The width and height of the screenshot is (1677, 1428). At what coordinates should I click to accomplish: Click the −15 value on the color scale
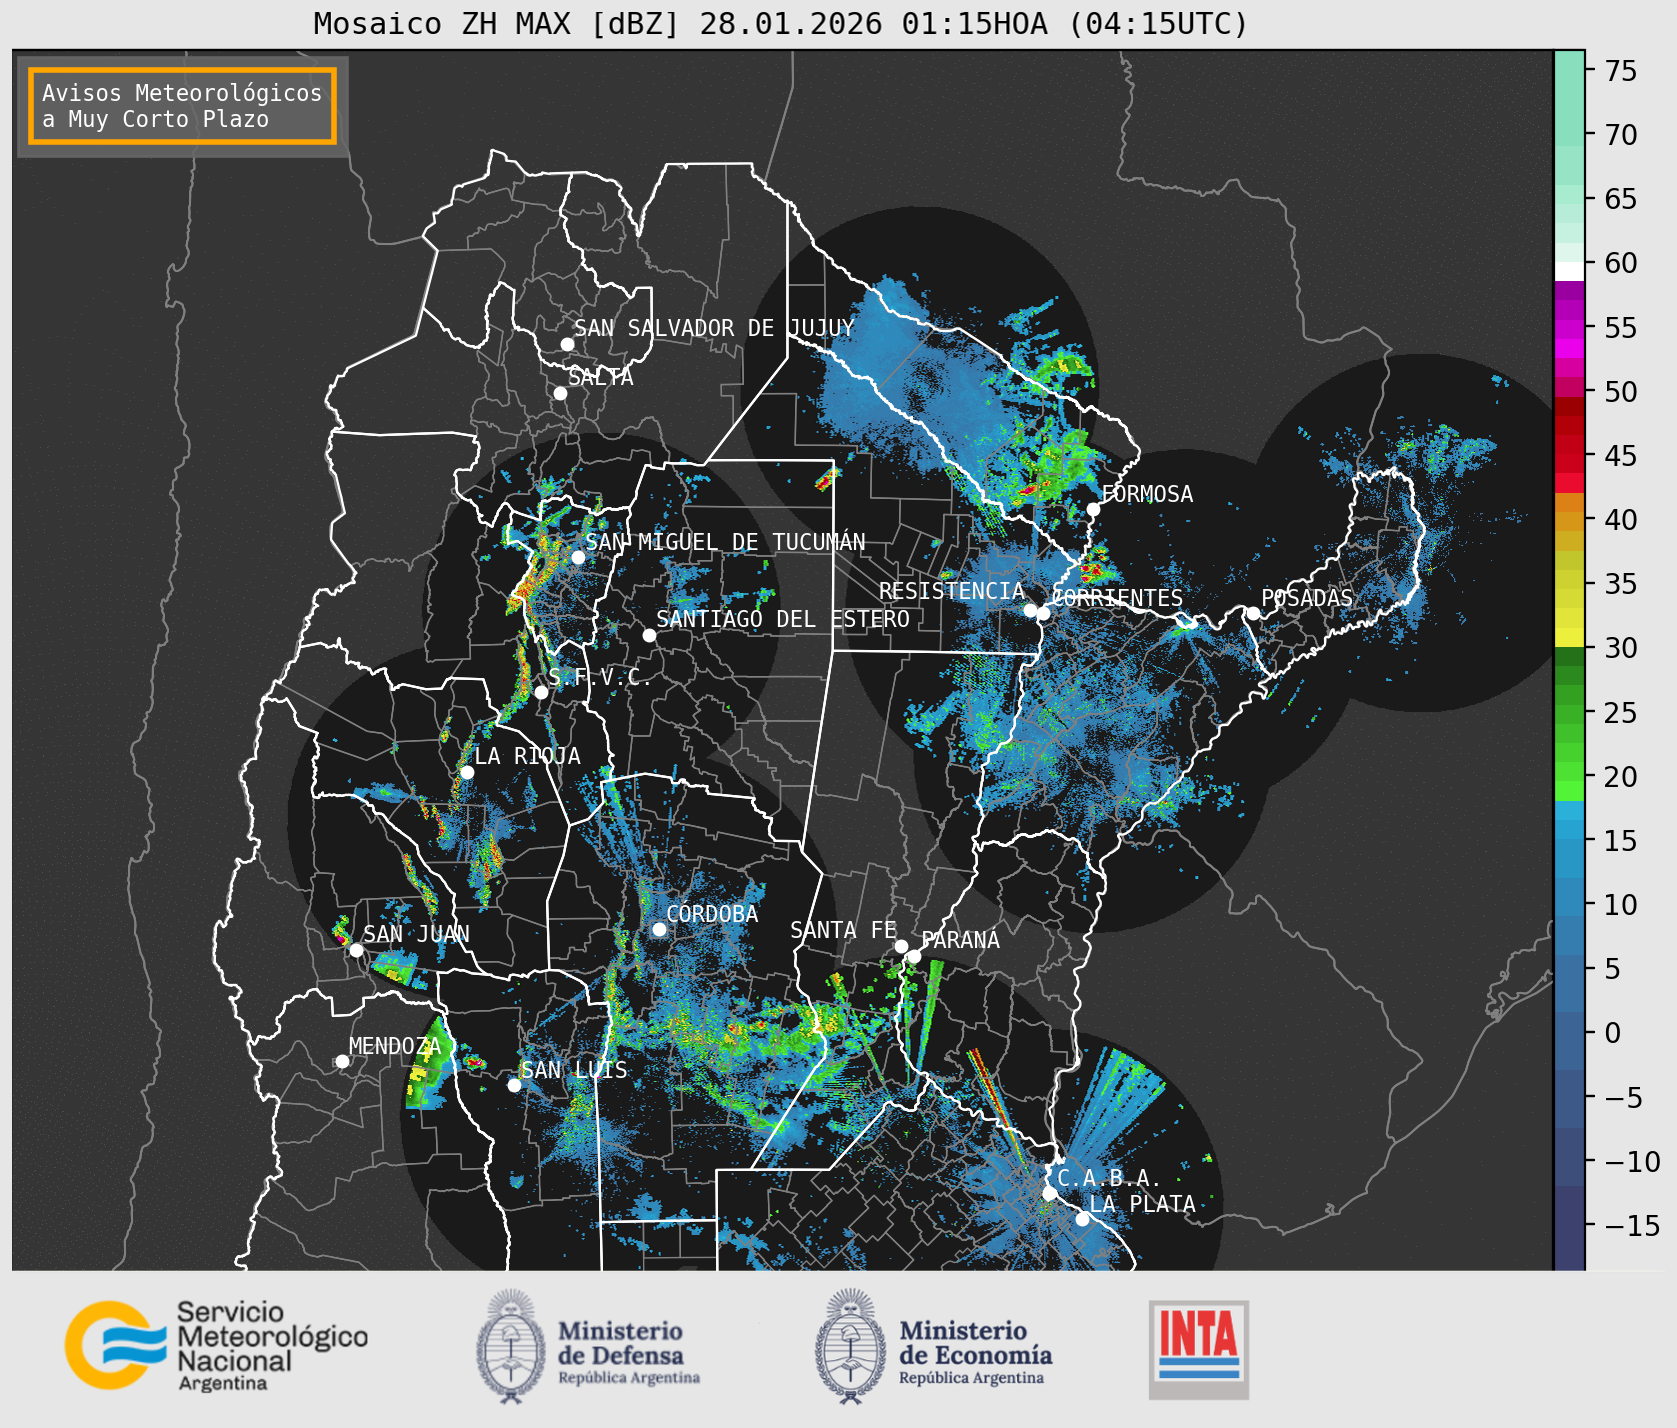(x=1632, y=1225)
